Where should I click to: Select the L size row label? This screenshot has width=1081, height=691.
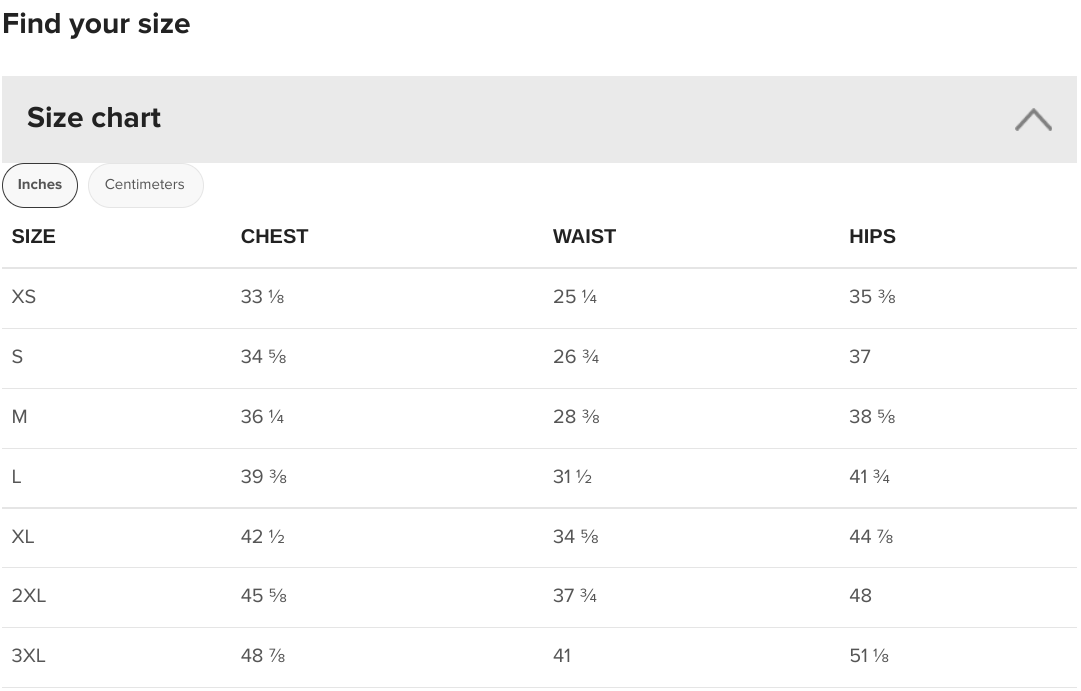point(17,477)
